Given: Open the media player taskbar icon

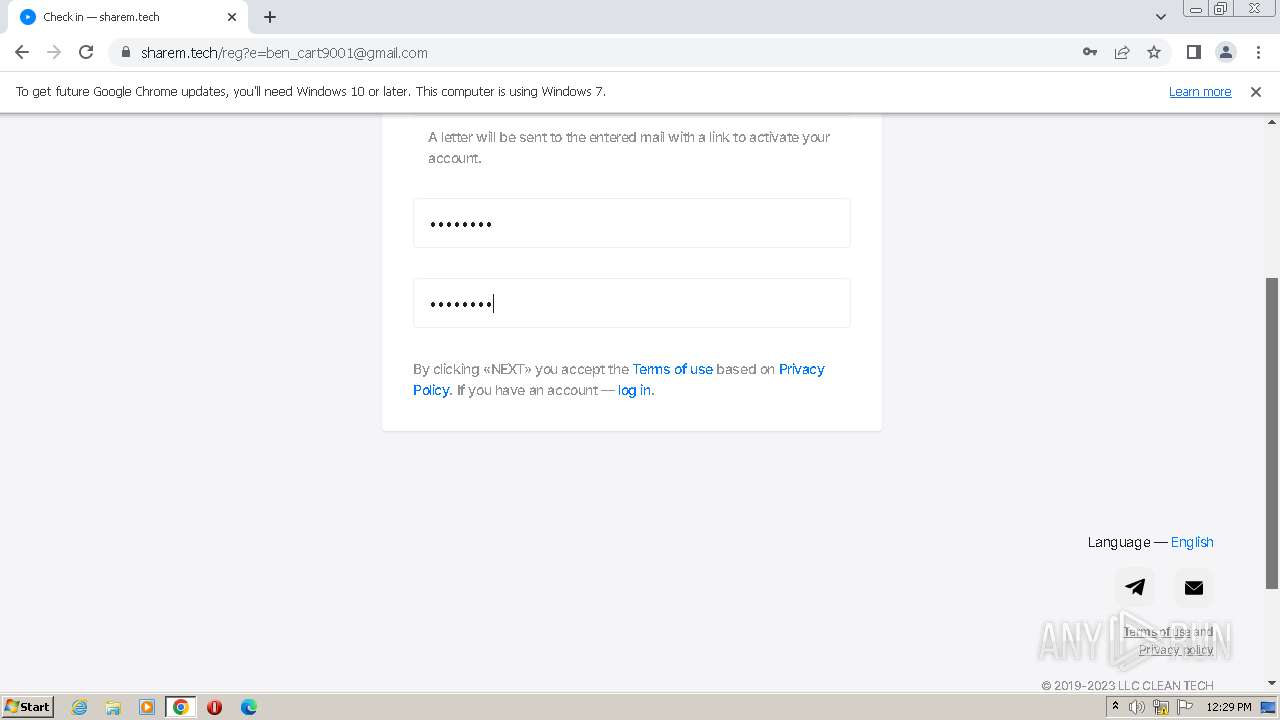Looking at the screenshot, I should pyautogui.click(x=147, y=707).
